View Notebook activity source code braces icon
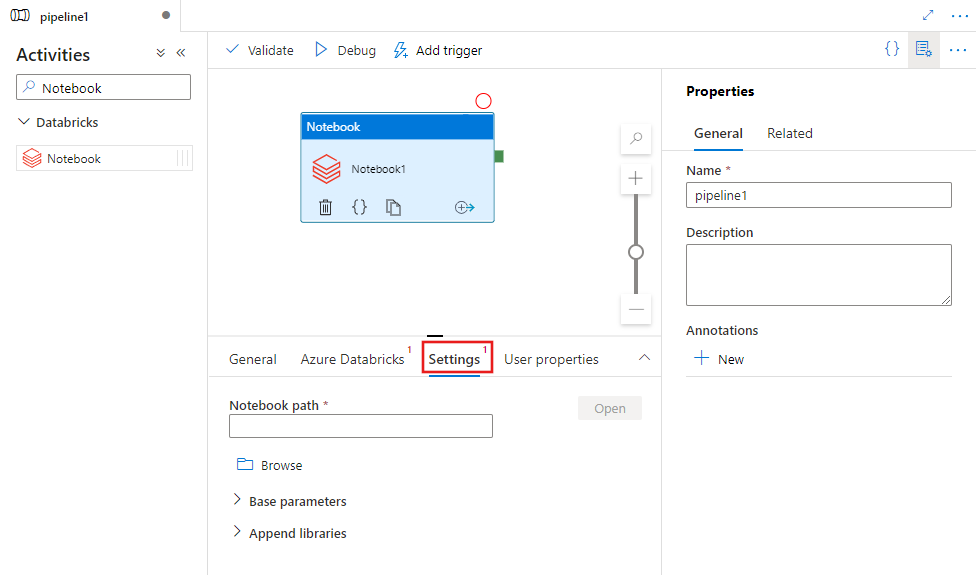The width and height of the screenshot is (976, 575). coord(359,207)
